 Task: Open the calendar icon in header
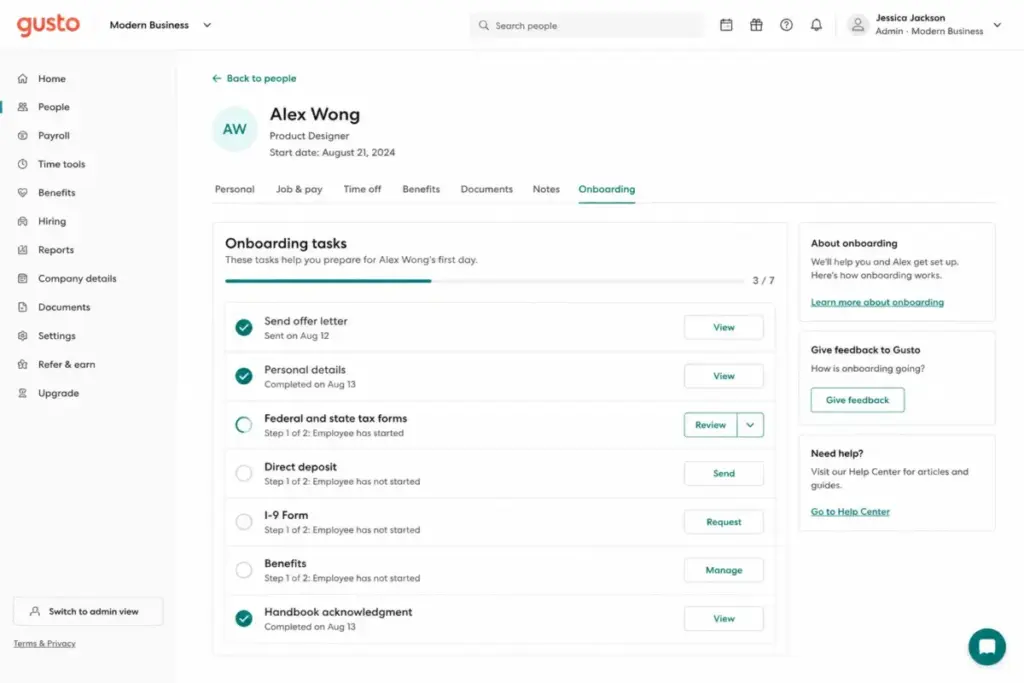(726, 25)
